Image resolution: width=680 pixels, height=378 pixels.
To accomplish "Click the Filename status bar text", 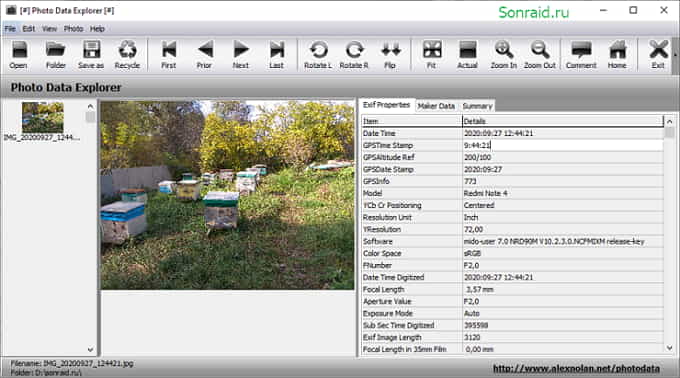I will point(72,363).
